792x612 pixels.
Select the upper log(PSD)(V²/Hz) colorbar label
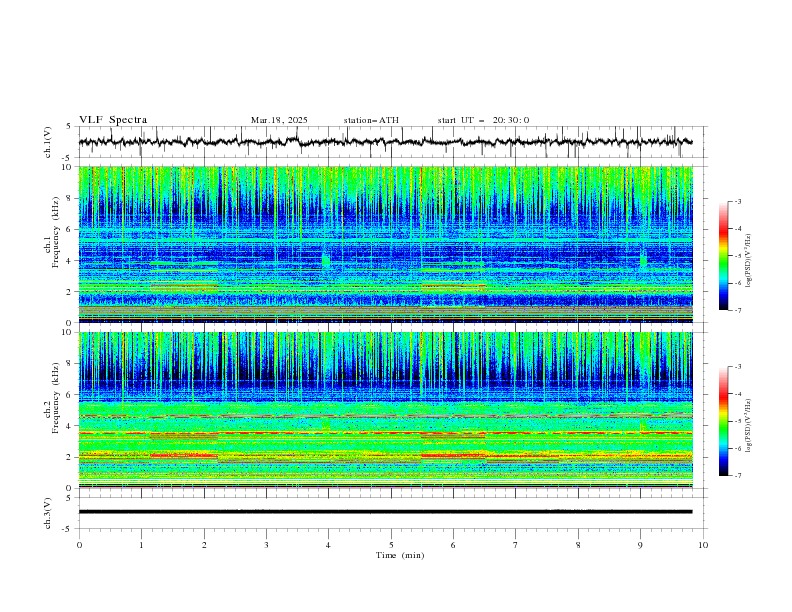[749, 261]
